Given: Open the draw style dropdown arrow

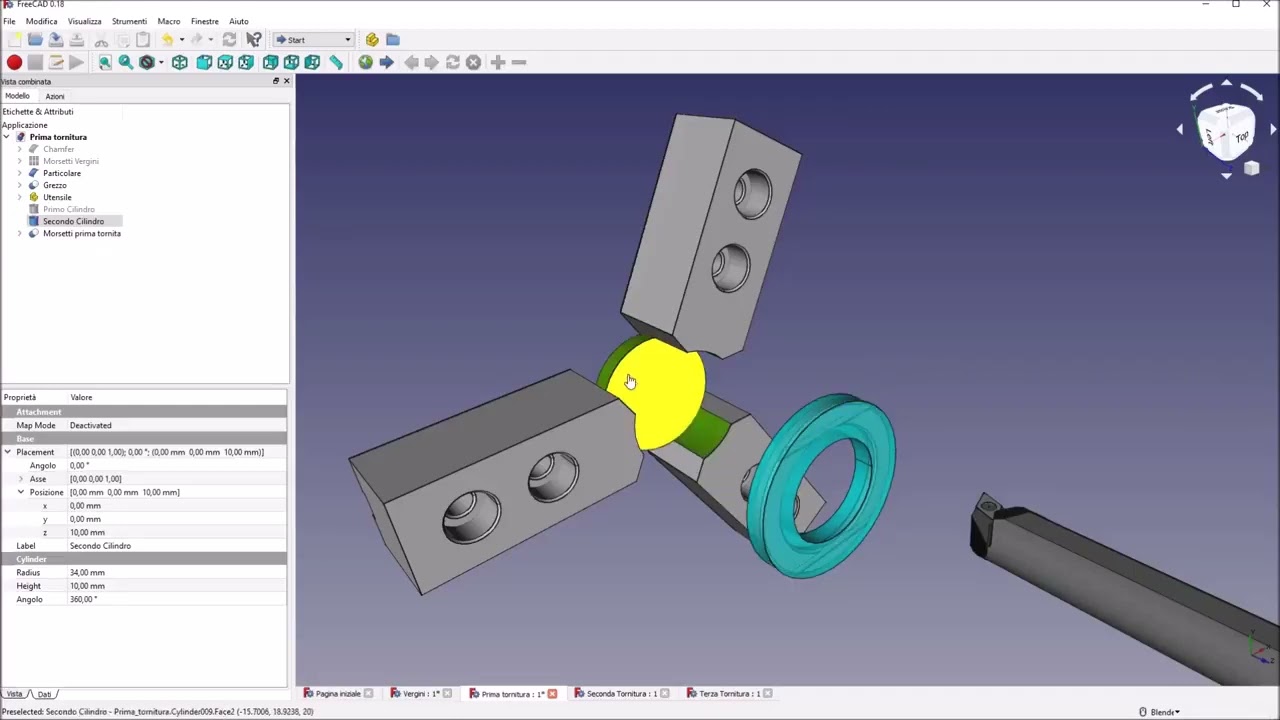Looking at the screenshot, I should coord(161,62).
